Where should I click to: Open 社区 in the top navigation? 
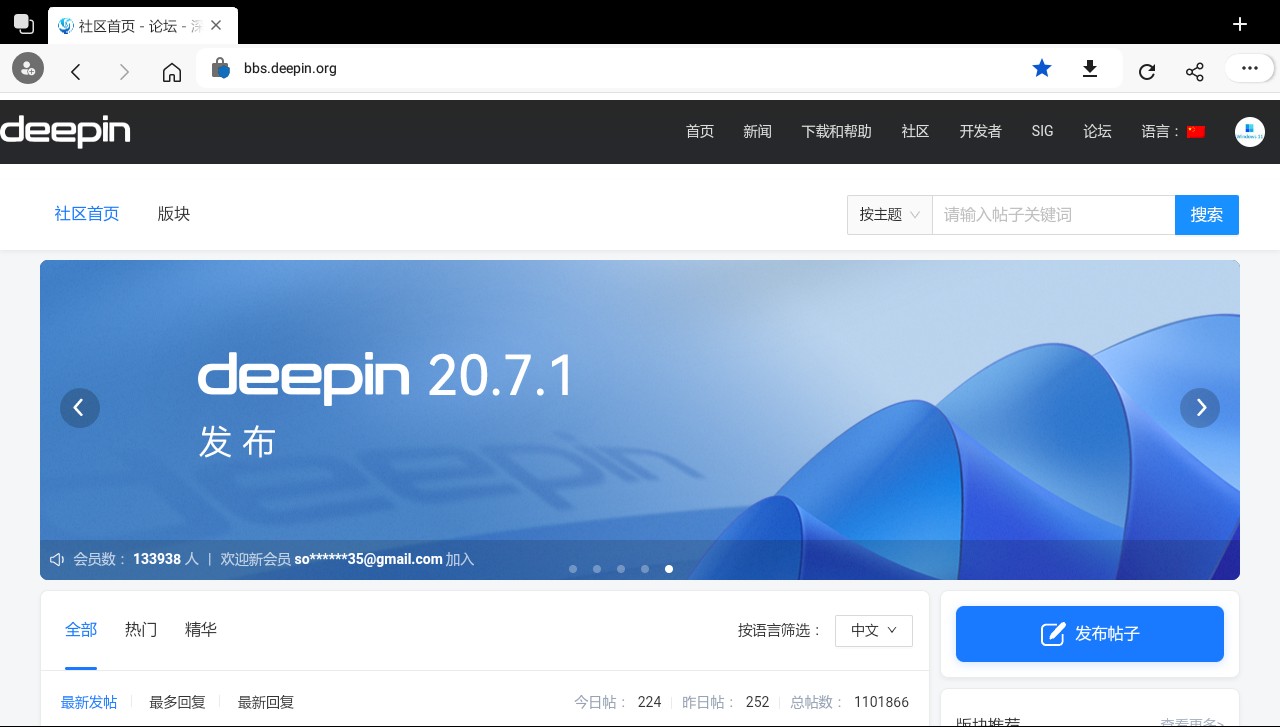point(916,131)
